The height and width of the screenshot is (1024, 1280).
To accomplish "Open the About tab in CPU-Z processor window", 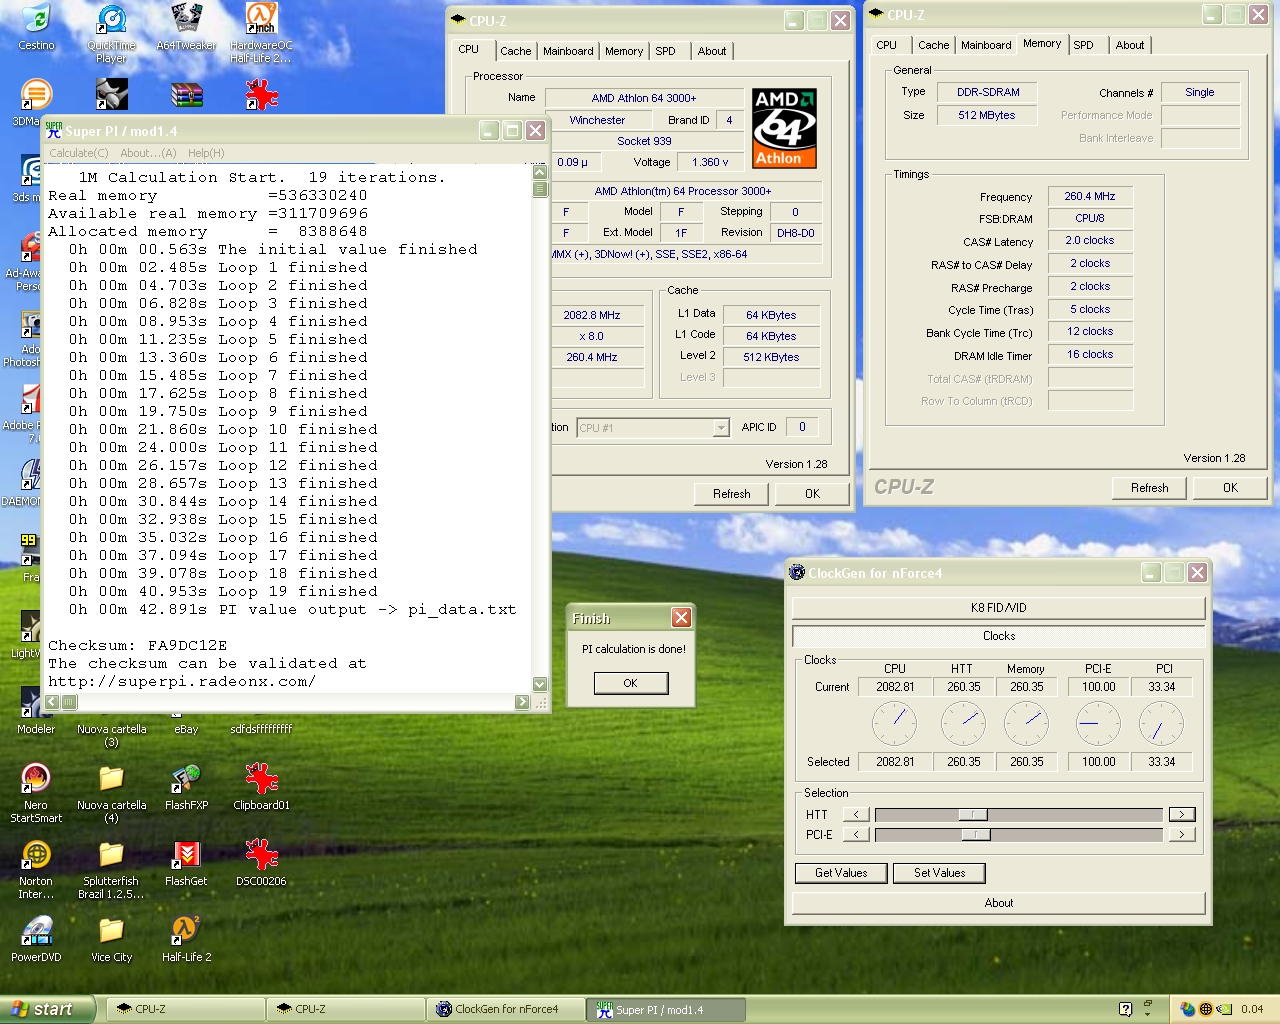I will (712, 51).
